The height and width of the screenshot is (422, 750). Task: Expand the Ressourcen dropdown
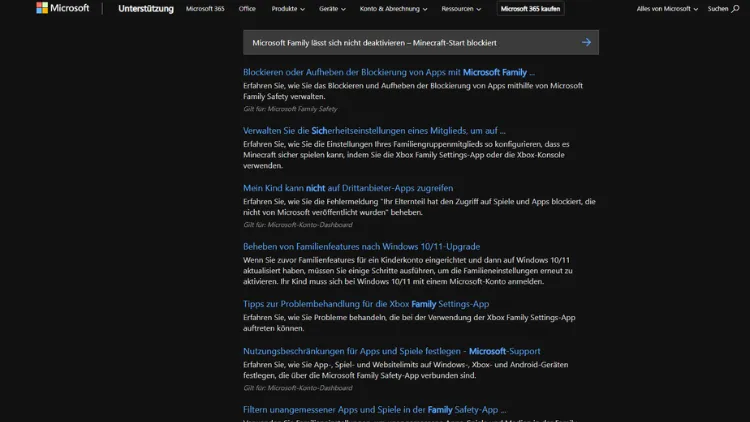461,9
